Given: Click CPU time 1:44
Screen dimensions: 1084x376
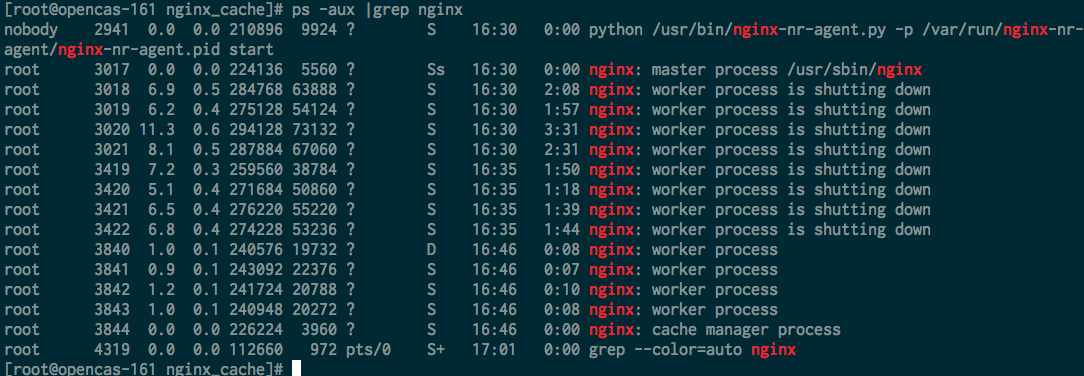Looking at the screenshot, I should point(562,229).
